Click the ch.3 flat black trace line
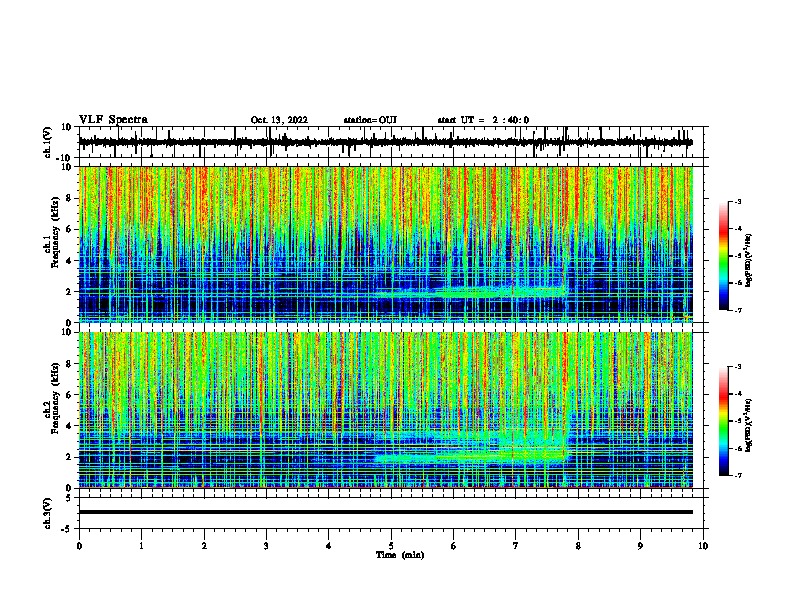The image size is (792, 612). tap(386, 512)
